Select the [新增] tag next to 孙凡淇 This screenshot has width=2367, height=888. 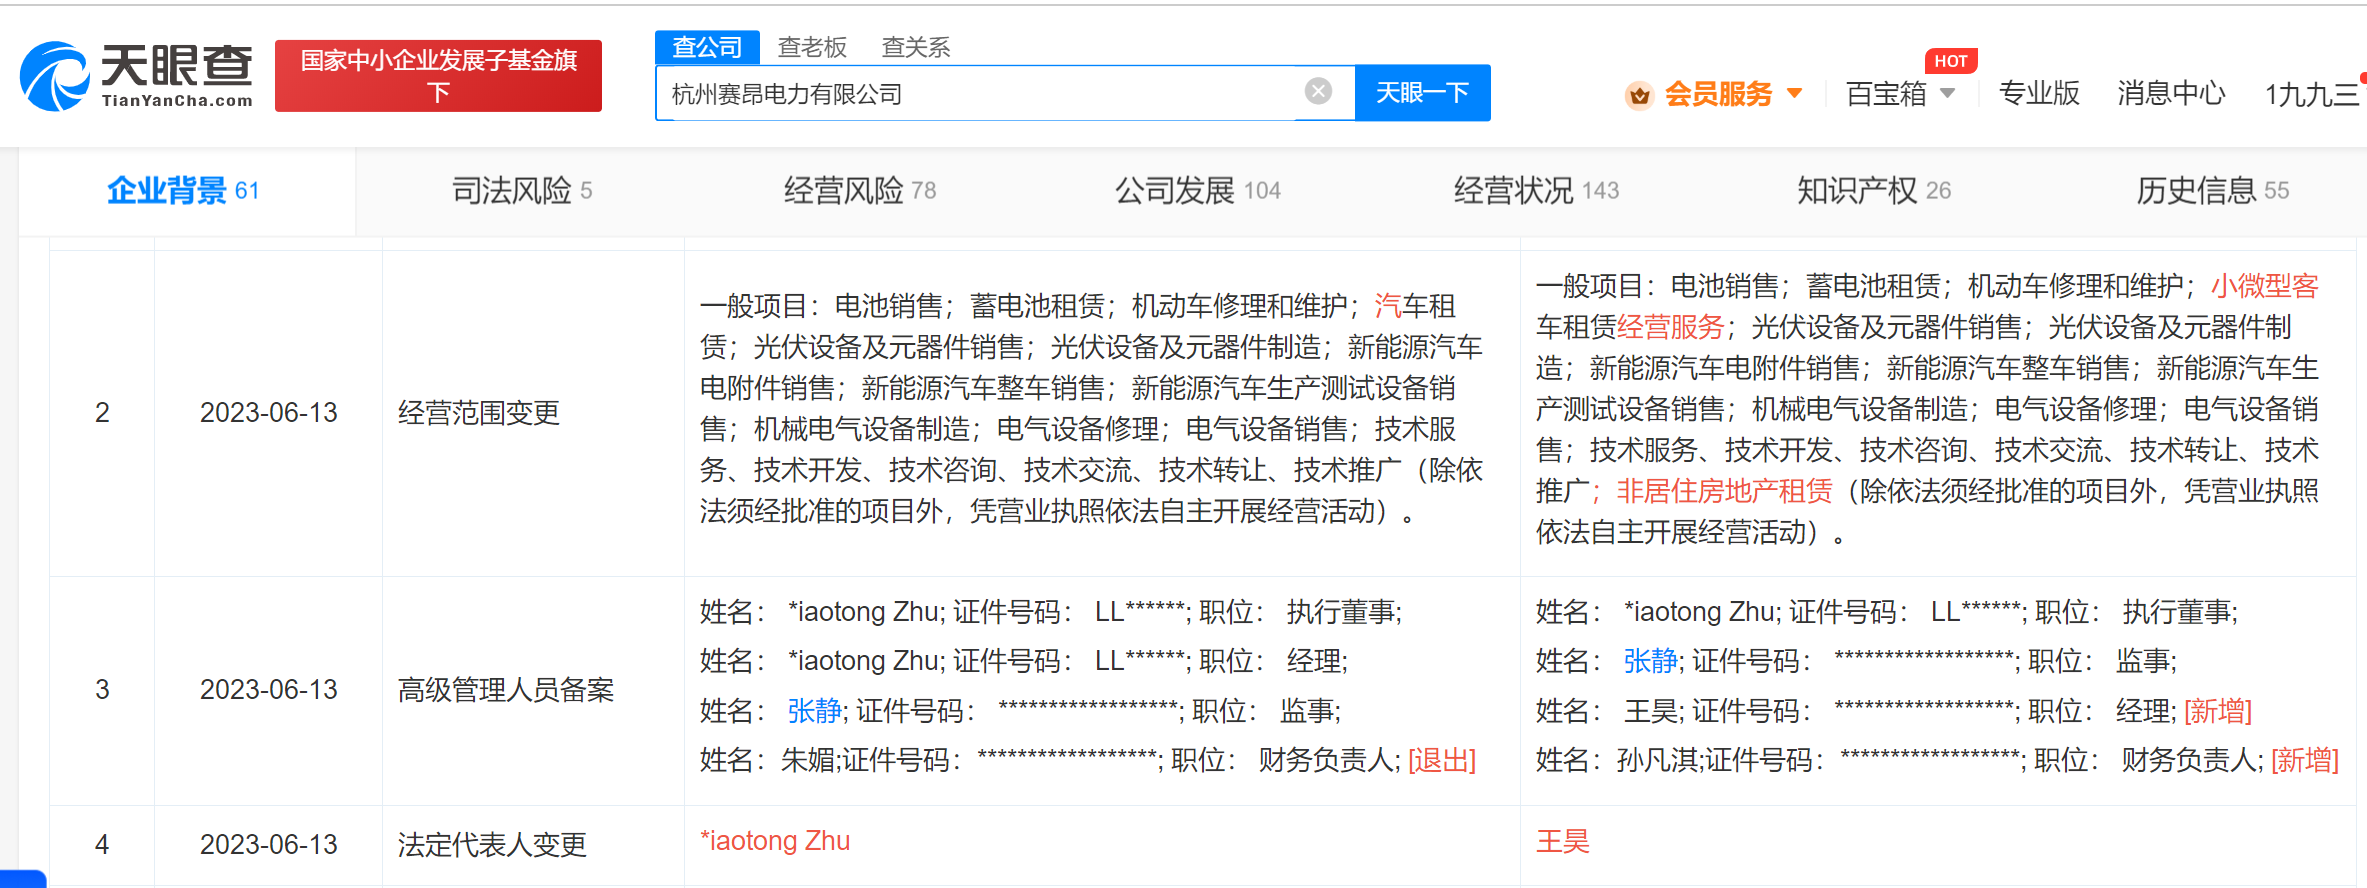click(x=2305, y=760)
